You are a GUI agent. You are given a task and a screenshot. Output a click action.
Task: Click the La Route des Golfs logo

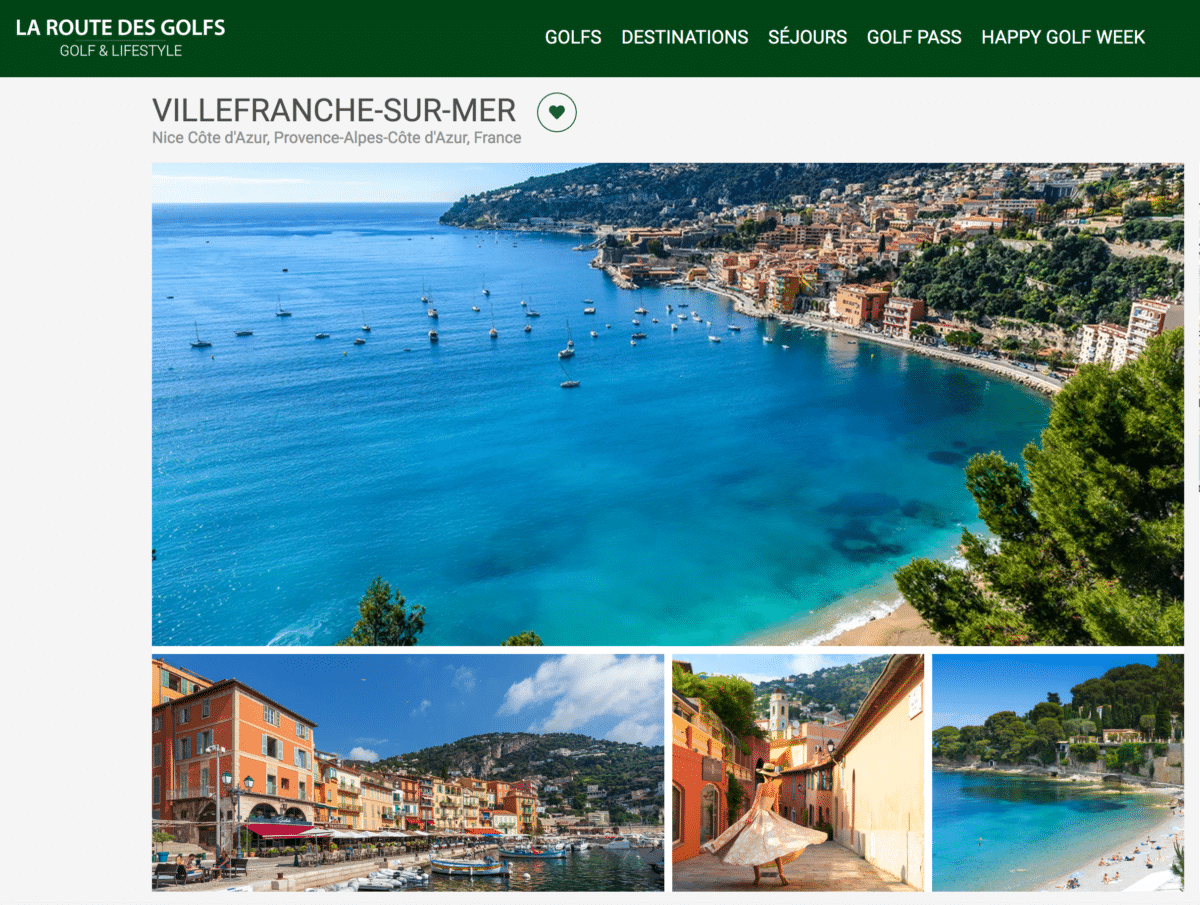click(x=120, y=27)
